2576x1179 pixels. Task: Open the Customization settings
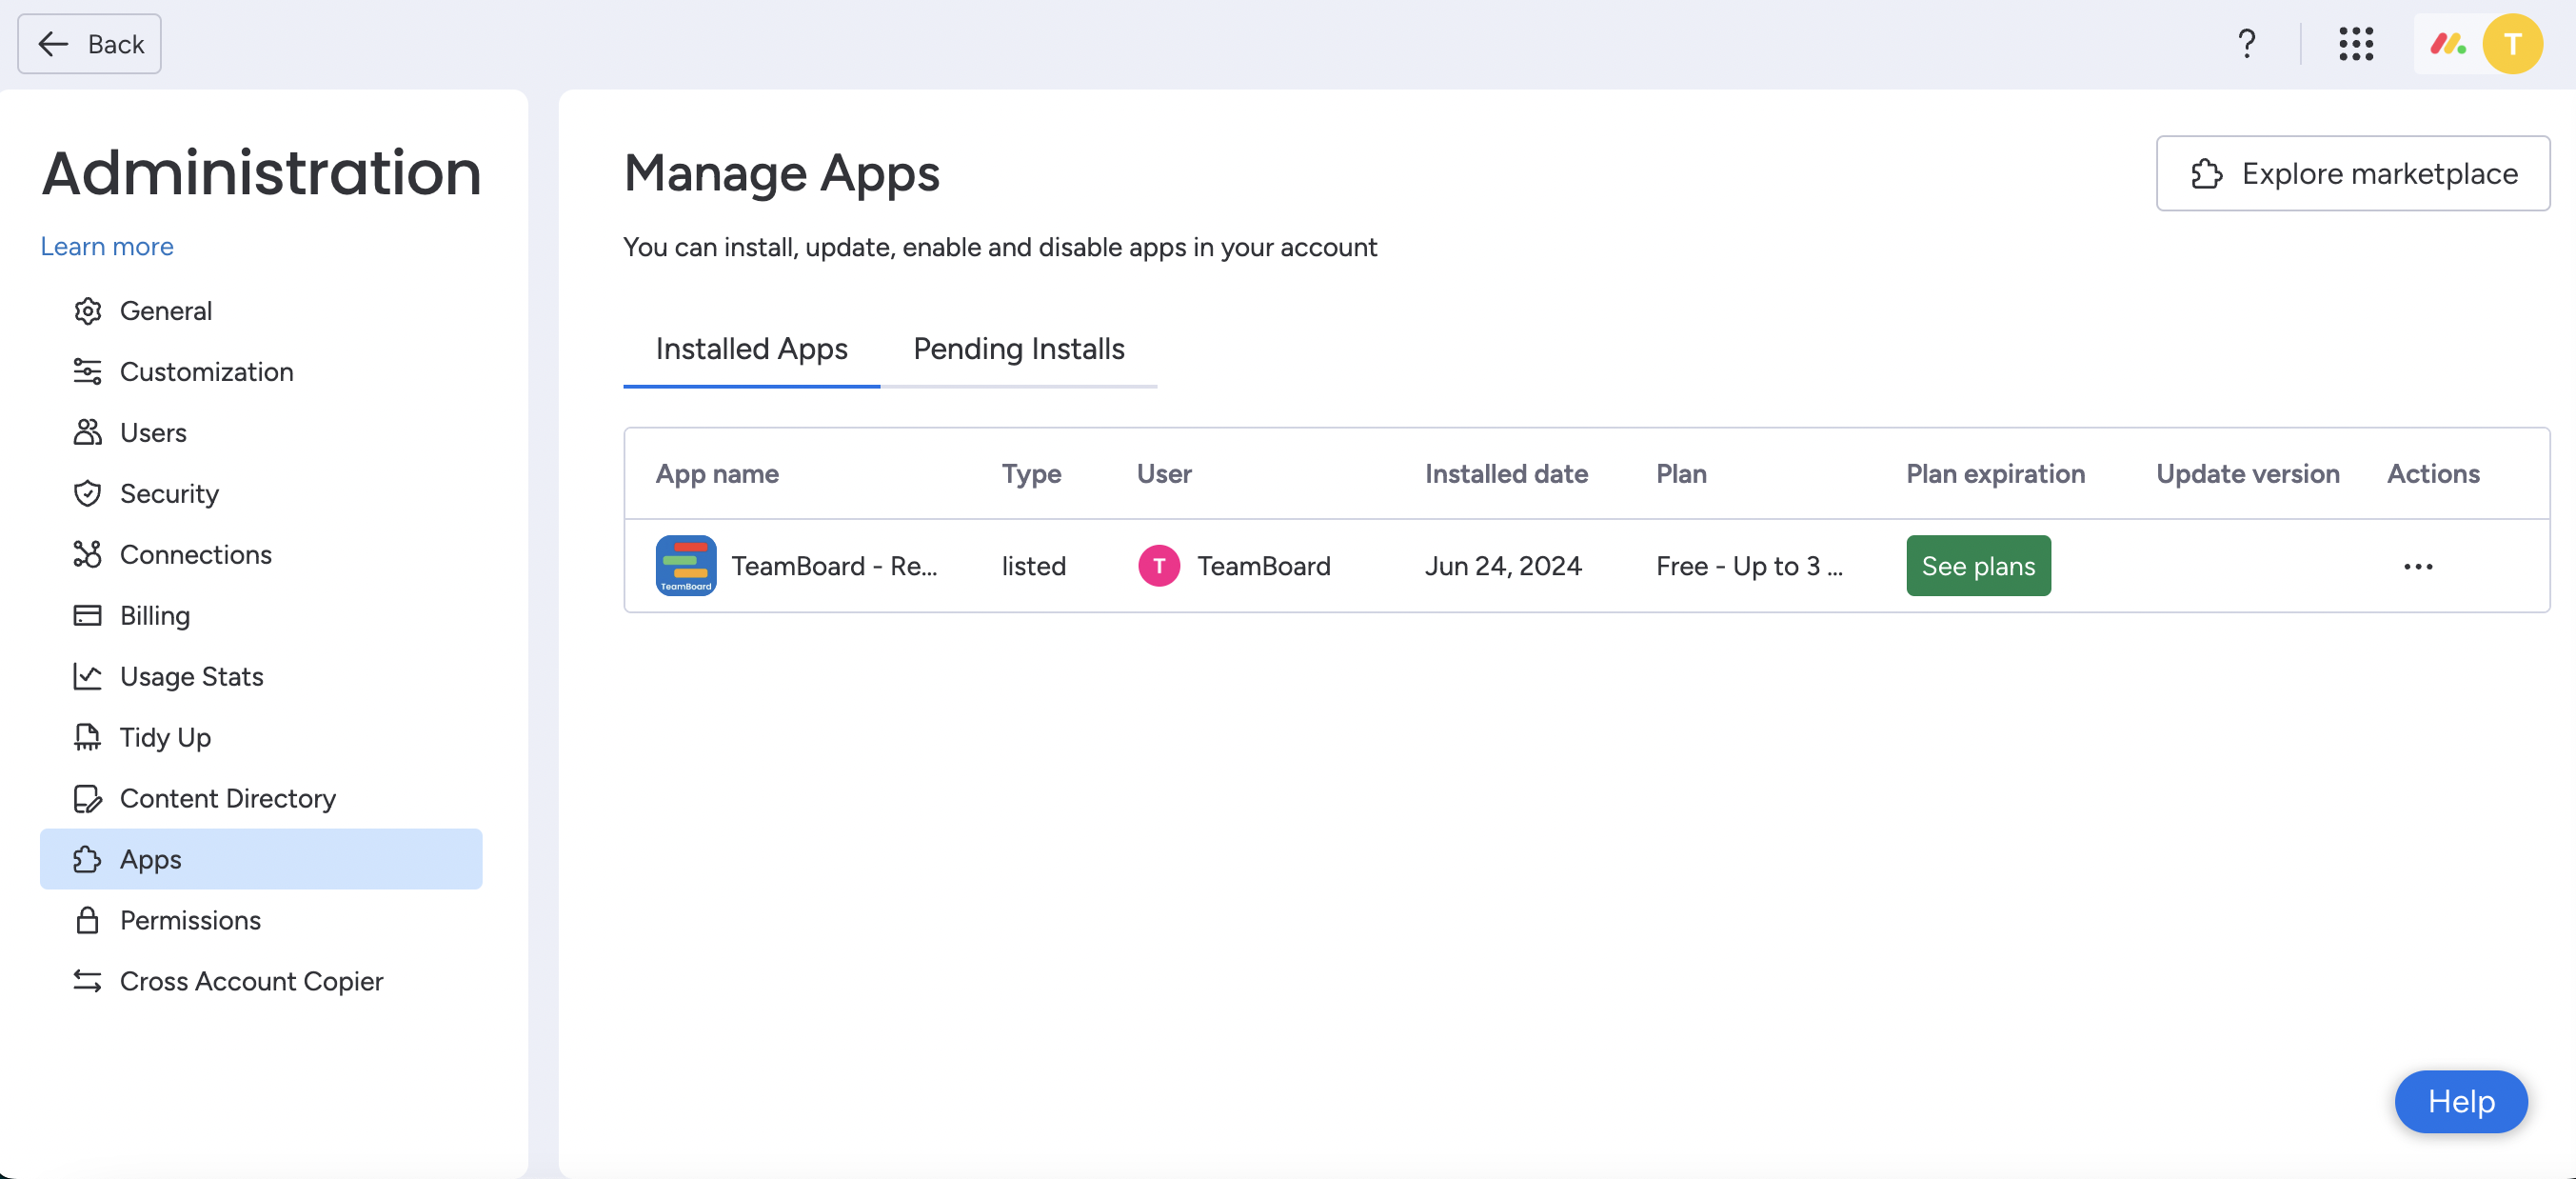206,370
